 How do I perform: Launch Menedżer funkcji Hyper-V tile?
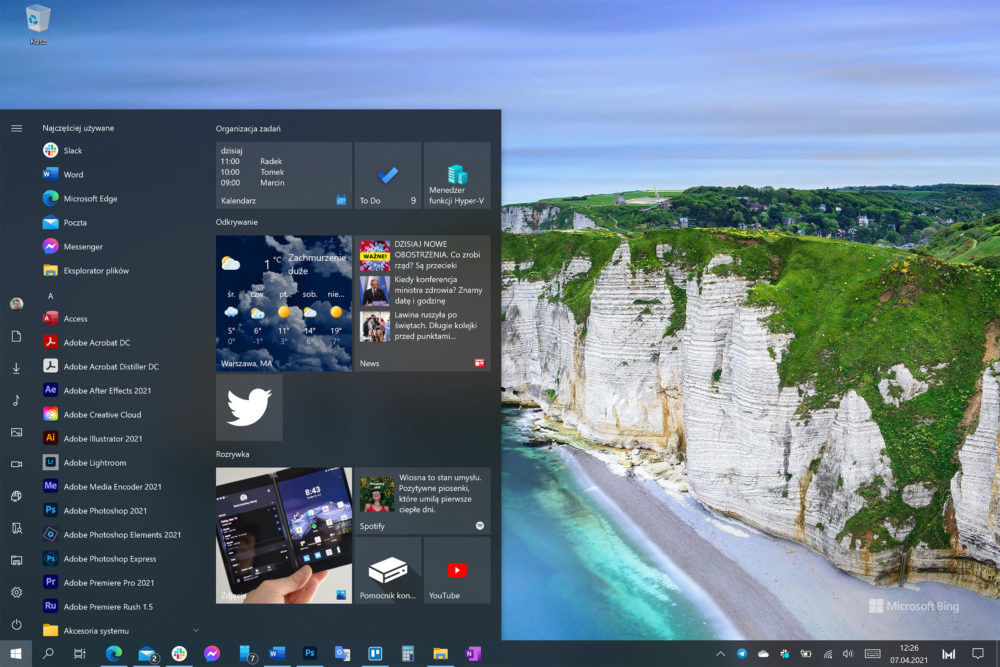[x=457, y=175]
